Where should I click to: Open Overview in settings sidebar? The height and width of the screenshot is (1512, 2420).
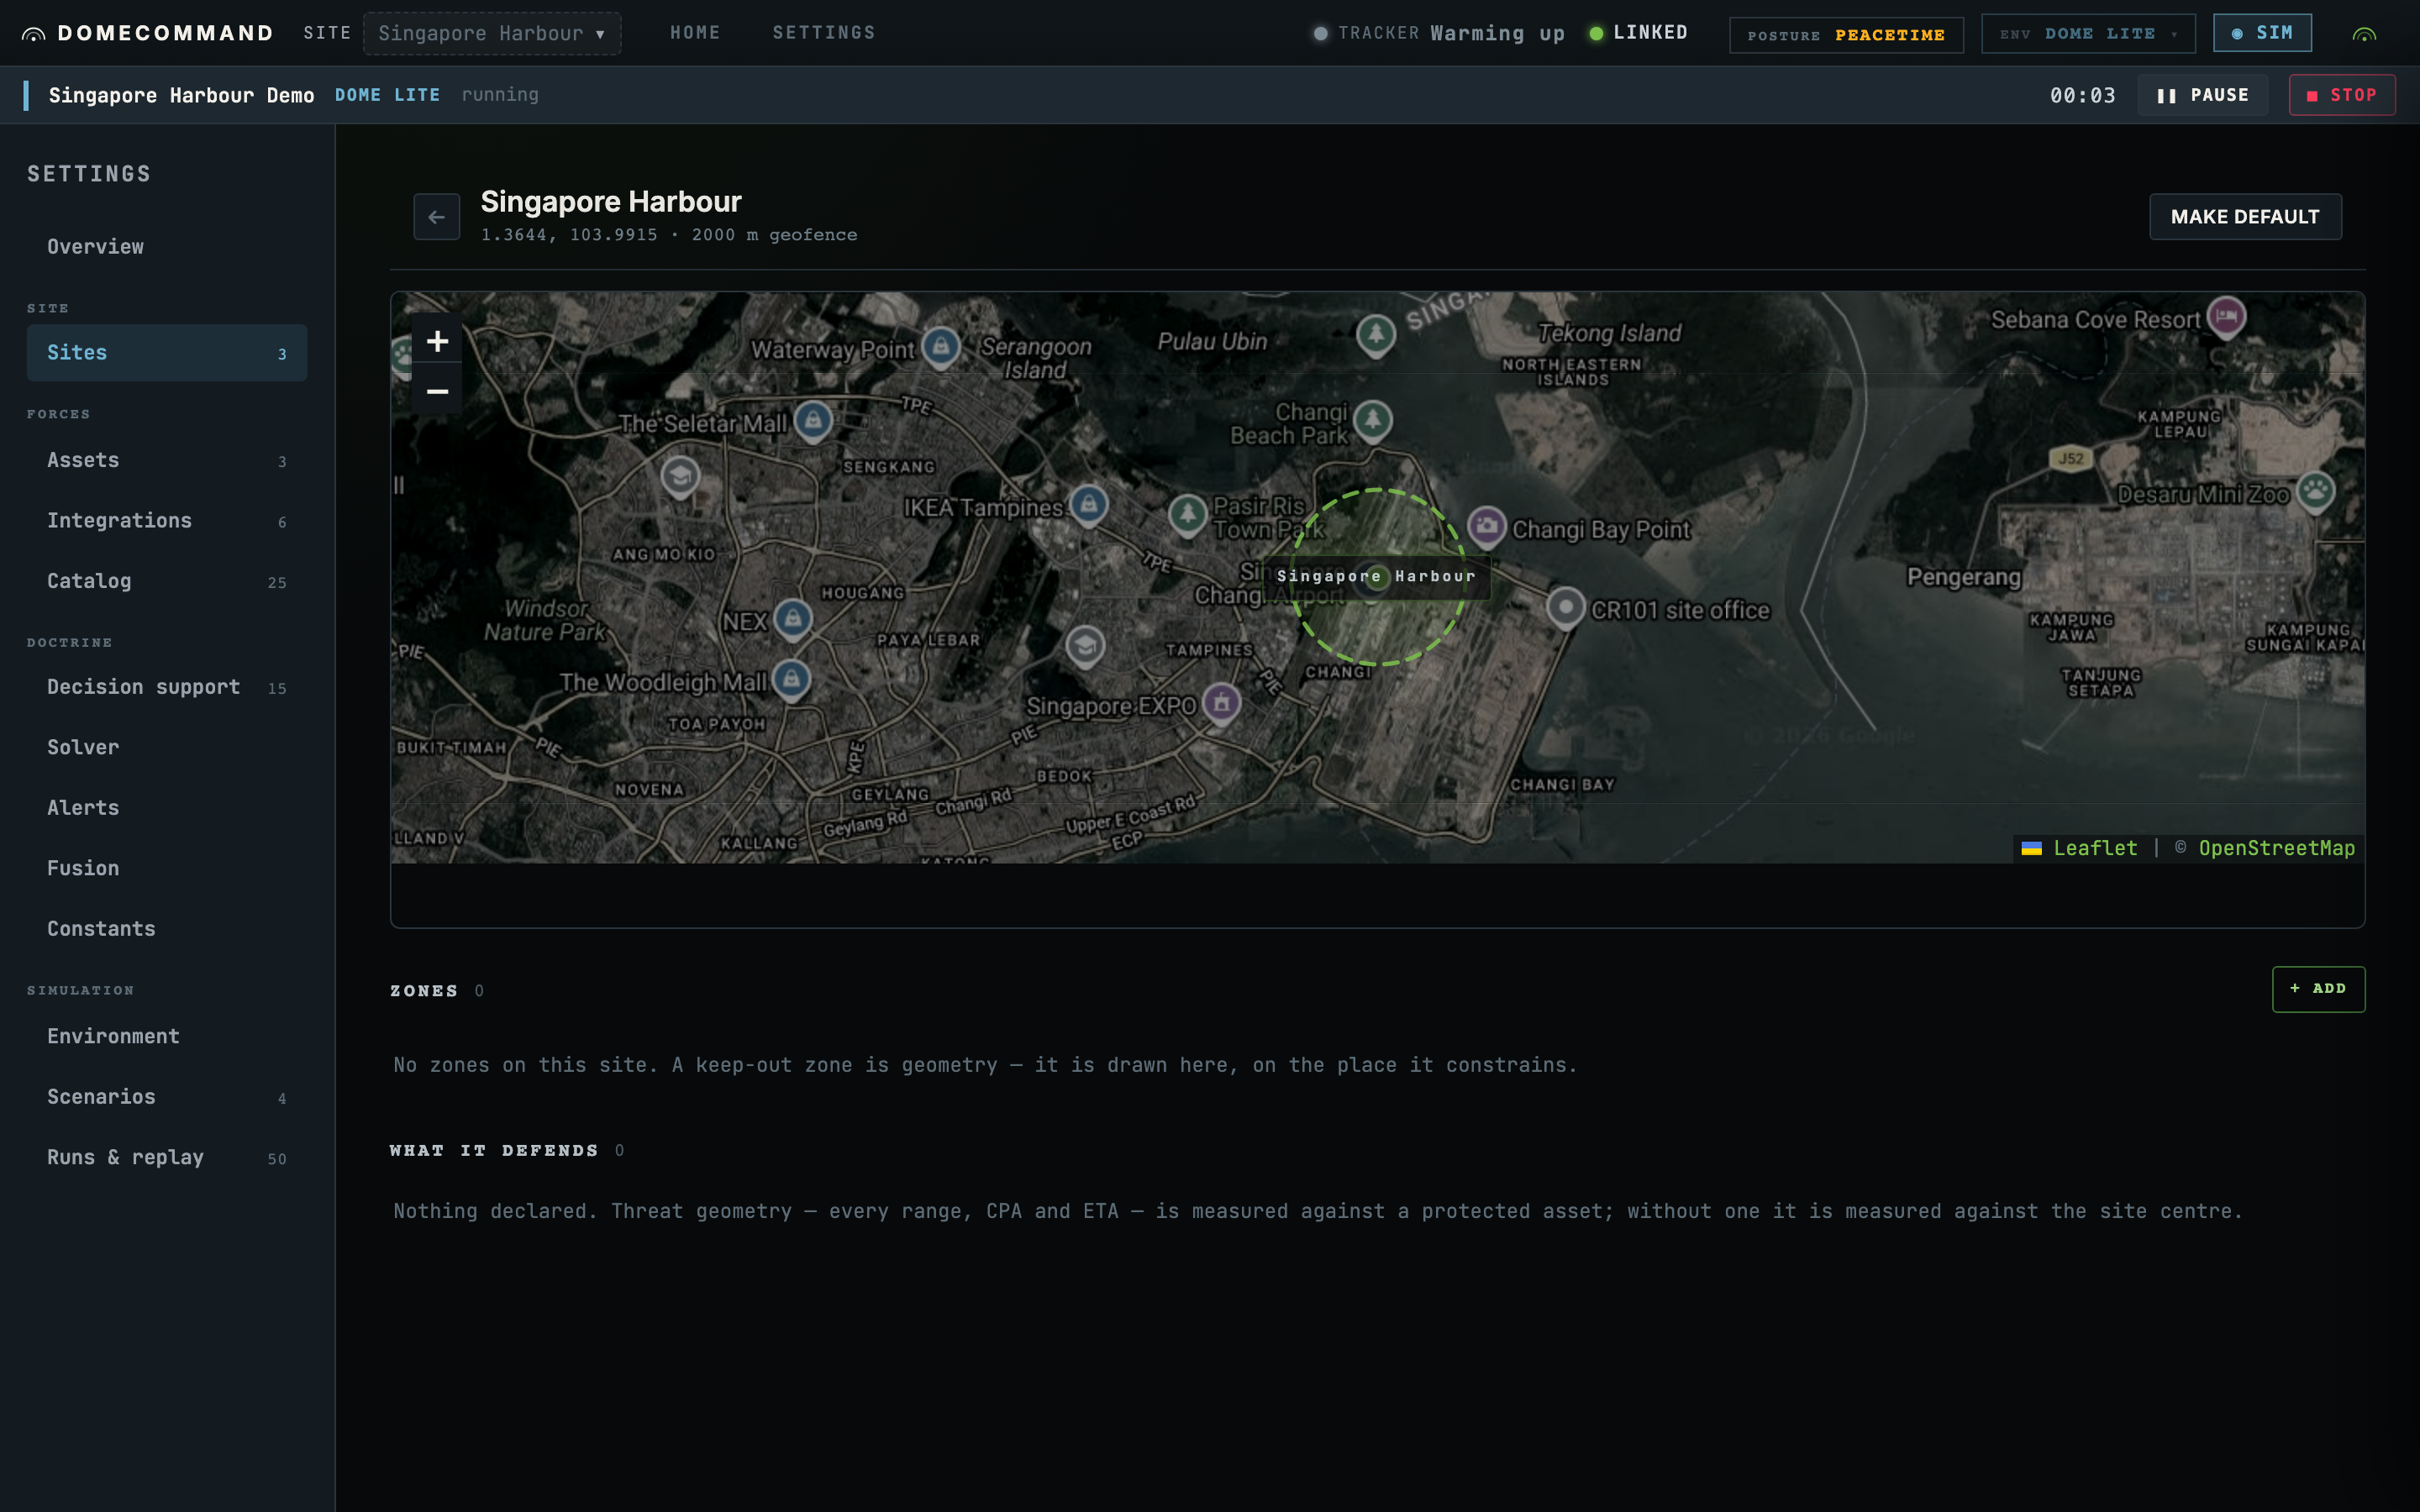(x=167, y=247)
